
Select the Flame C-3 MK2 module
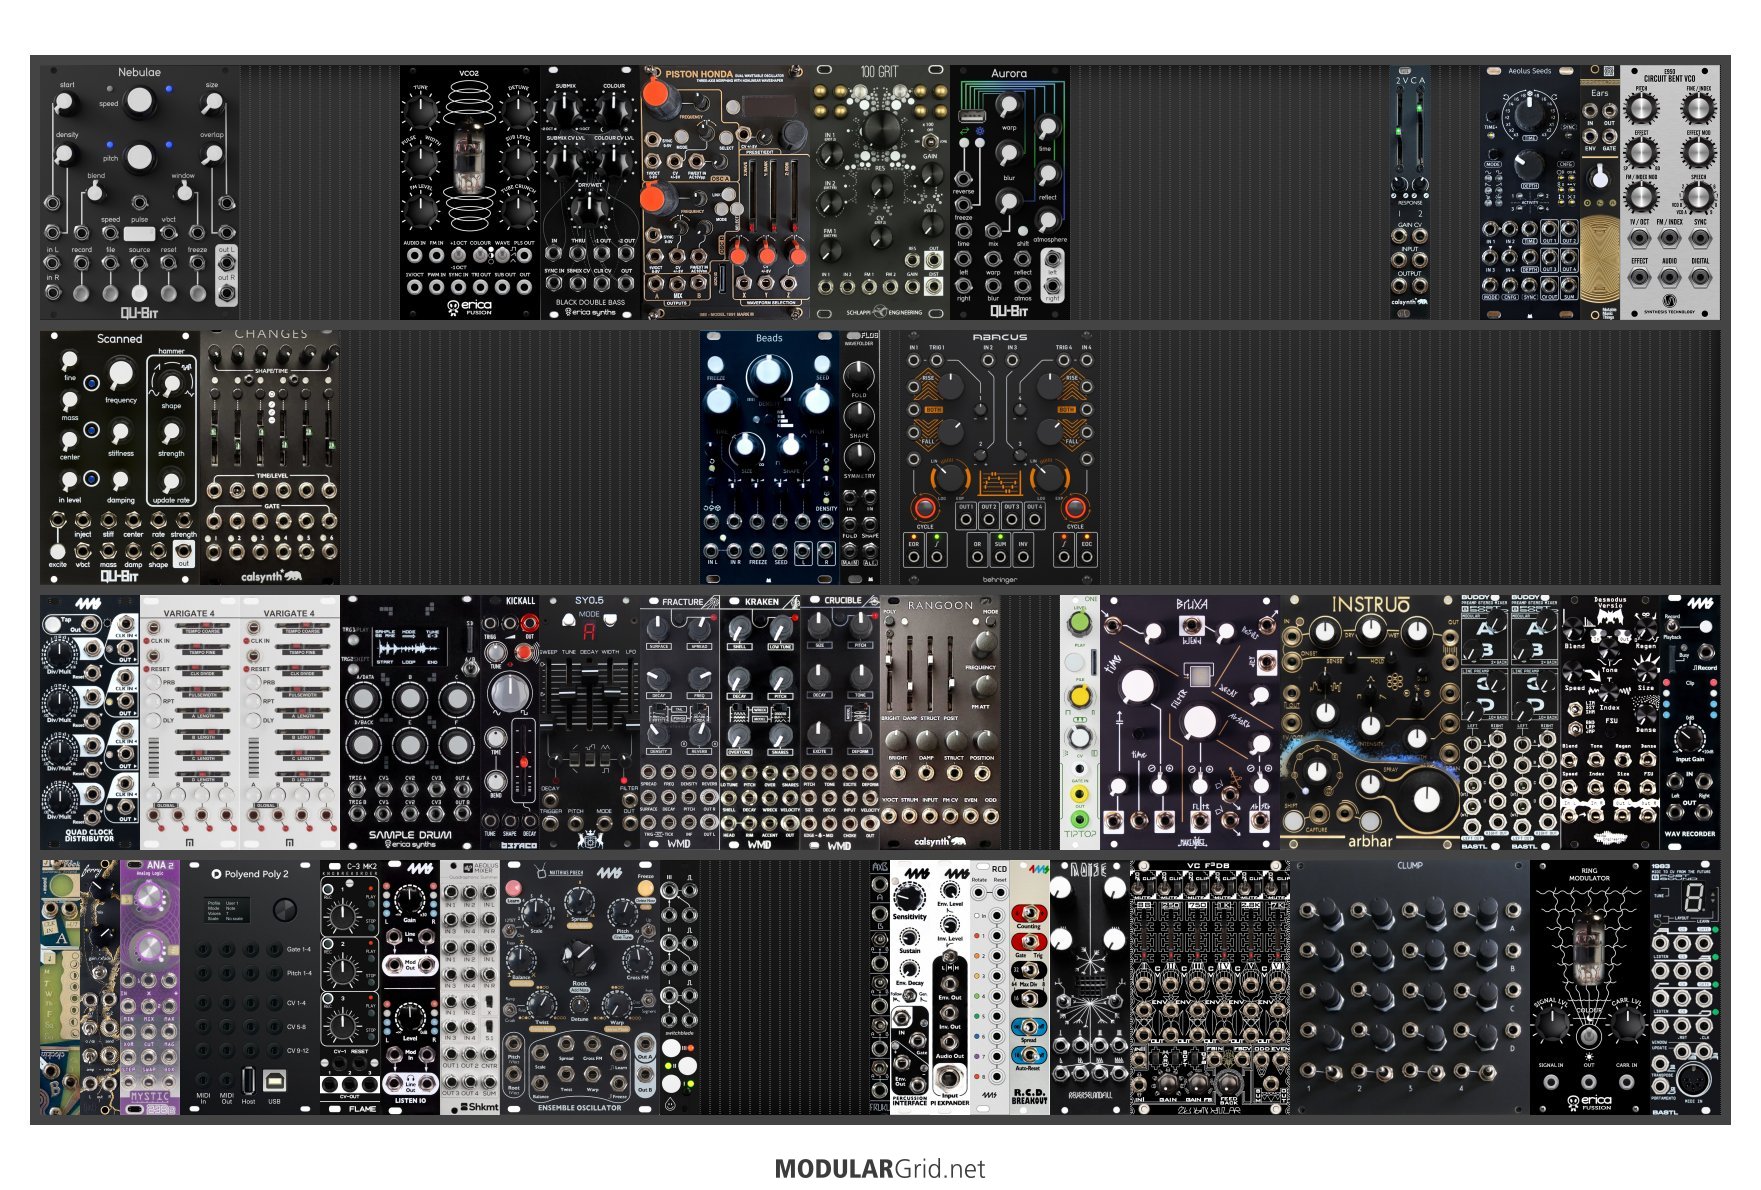(x=350, y=987)
